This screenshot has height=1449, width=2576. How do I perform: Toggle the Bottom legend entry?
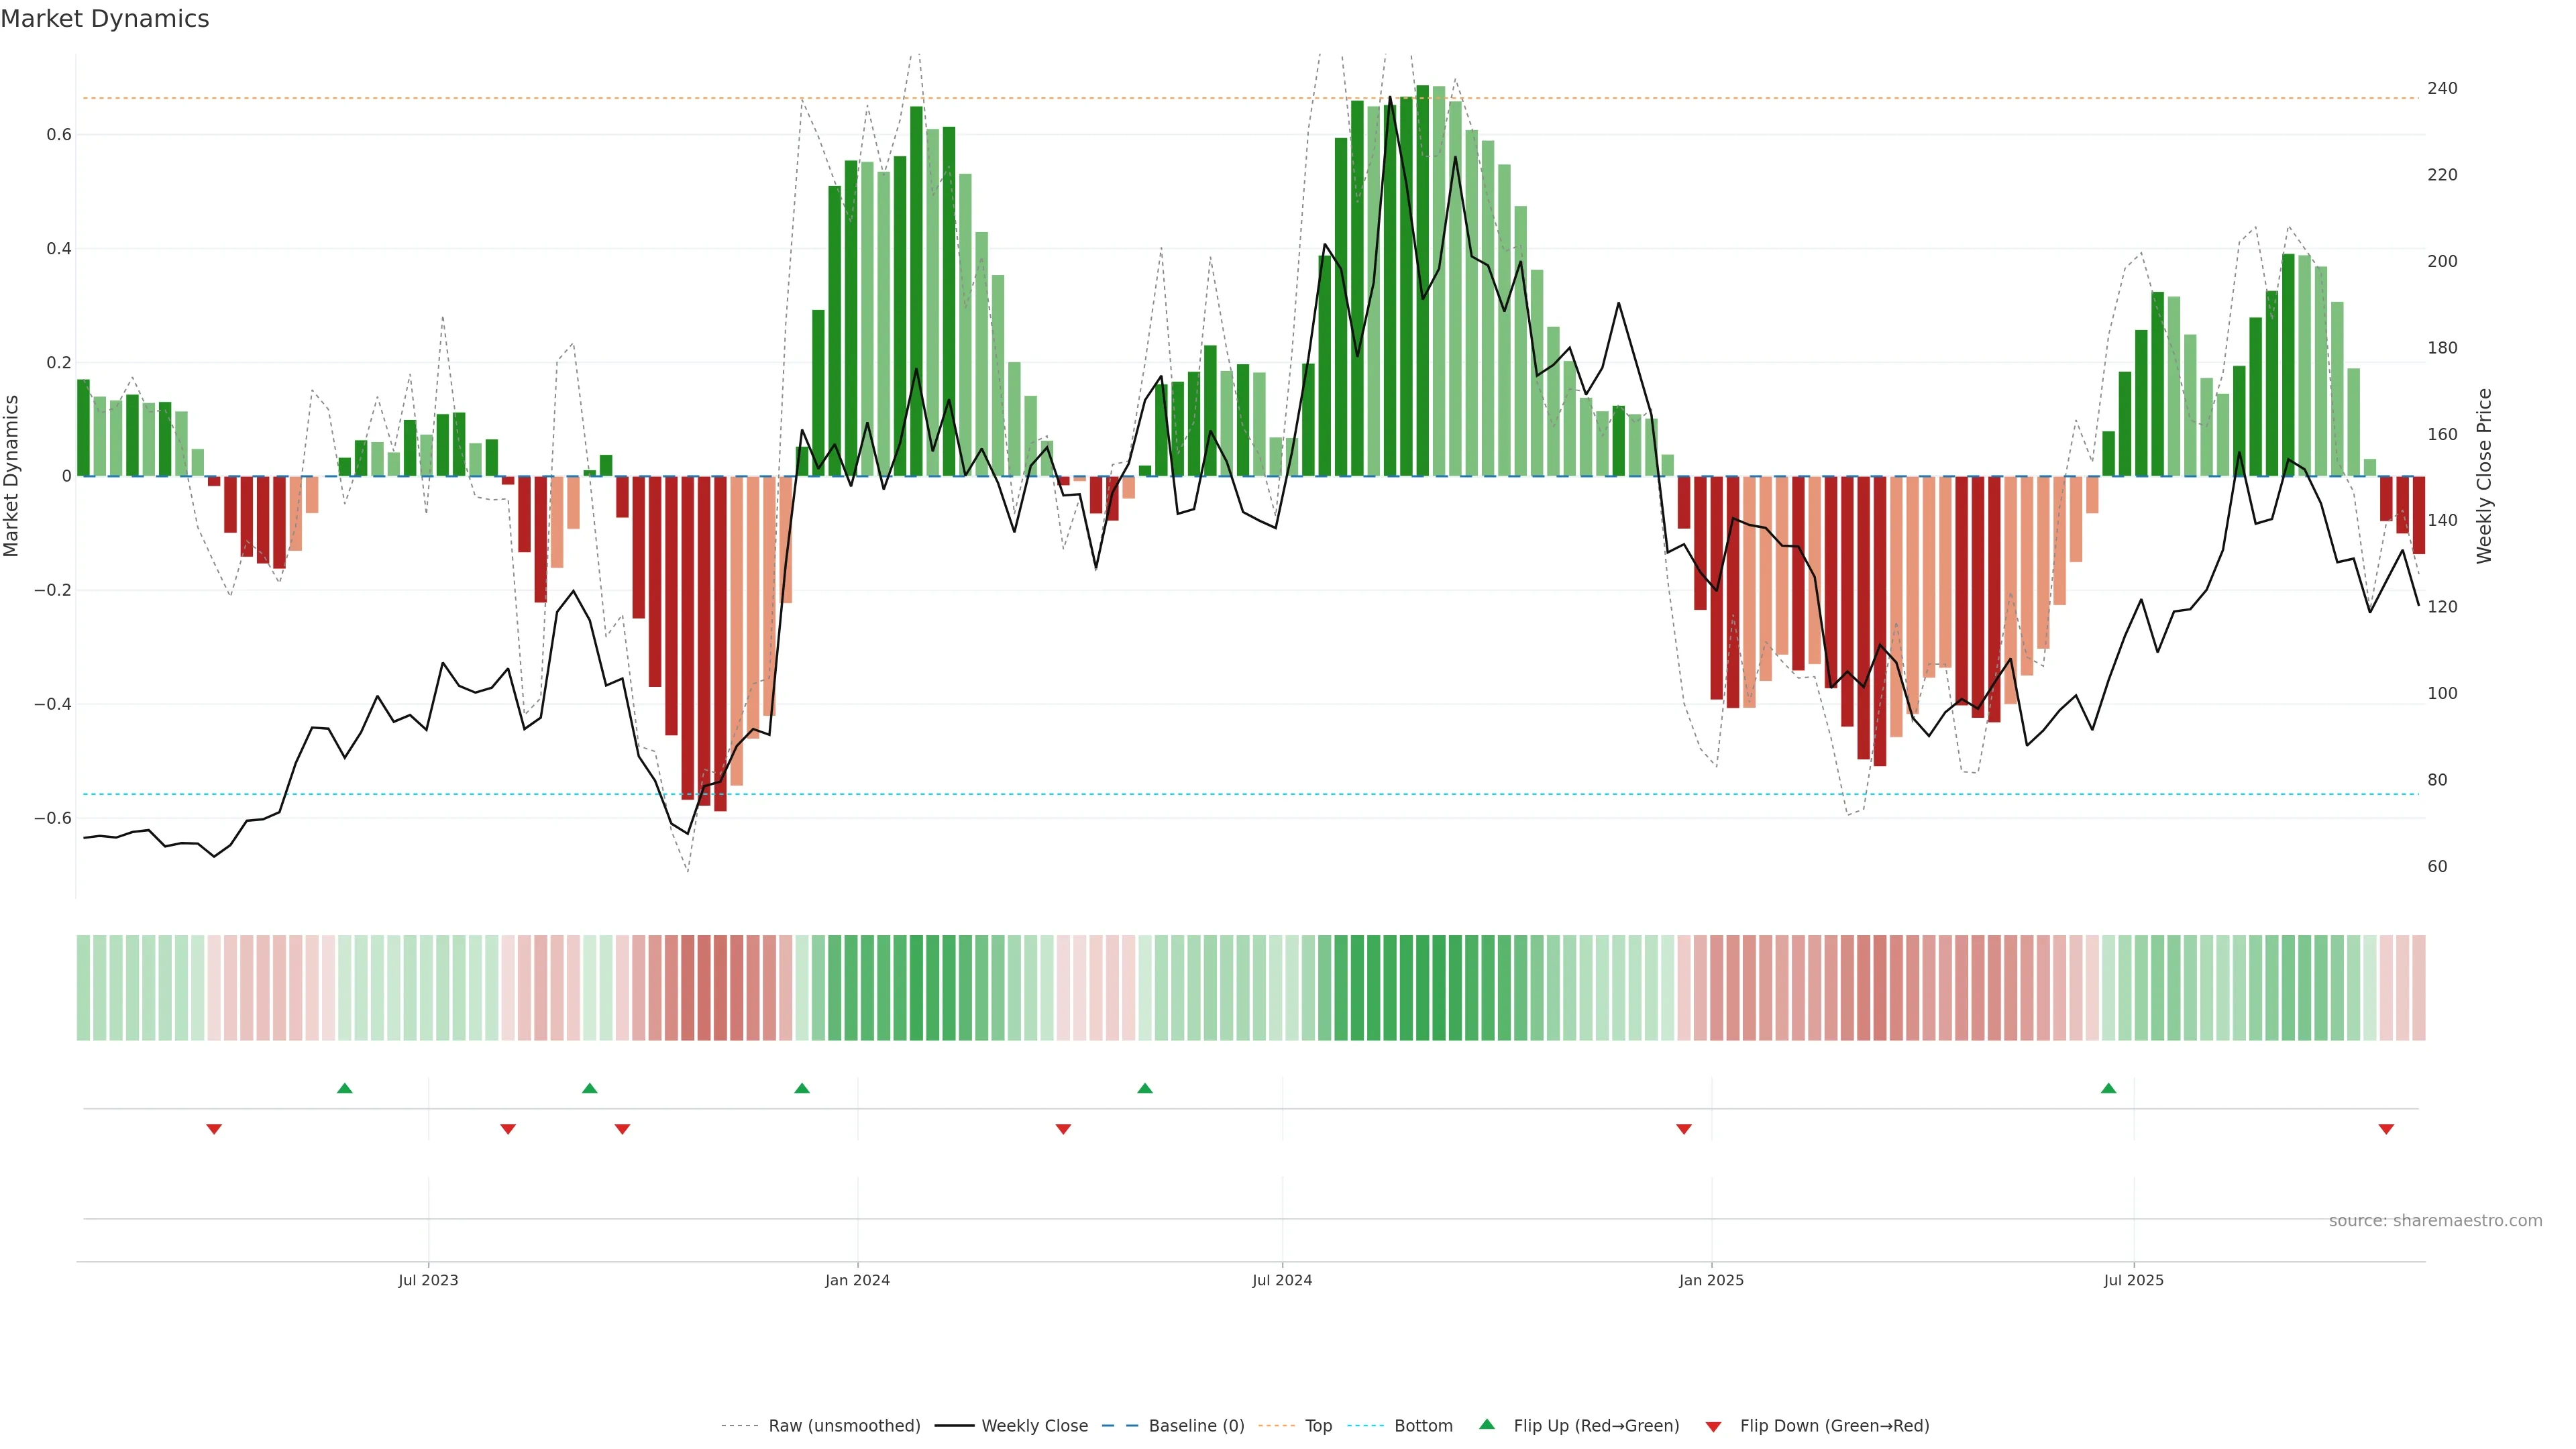pyautogui.click(x=1423, y=1425)
